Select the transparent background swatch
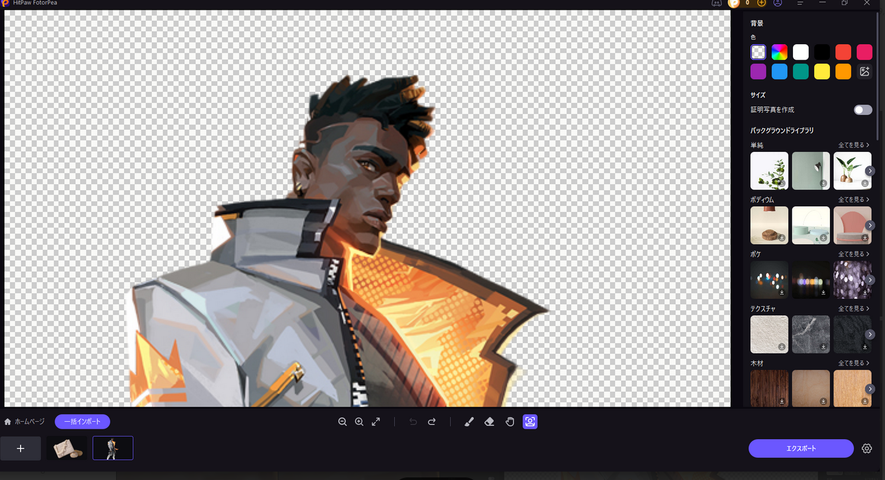The height and width of the screenshot is (480, 885). click(x=758, y=52)
